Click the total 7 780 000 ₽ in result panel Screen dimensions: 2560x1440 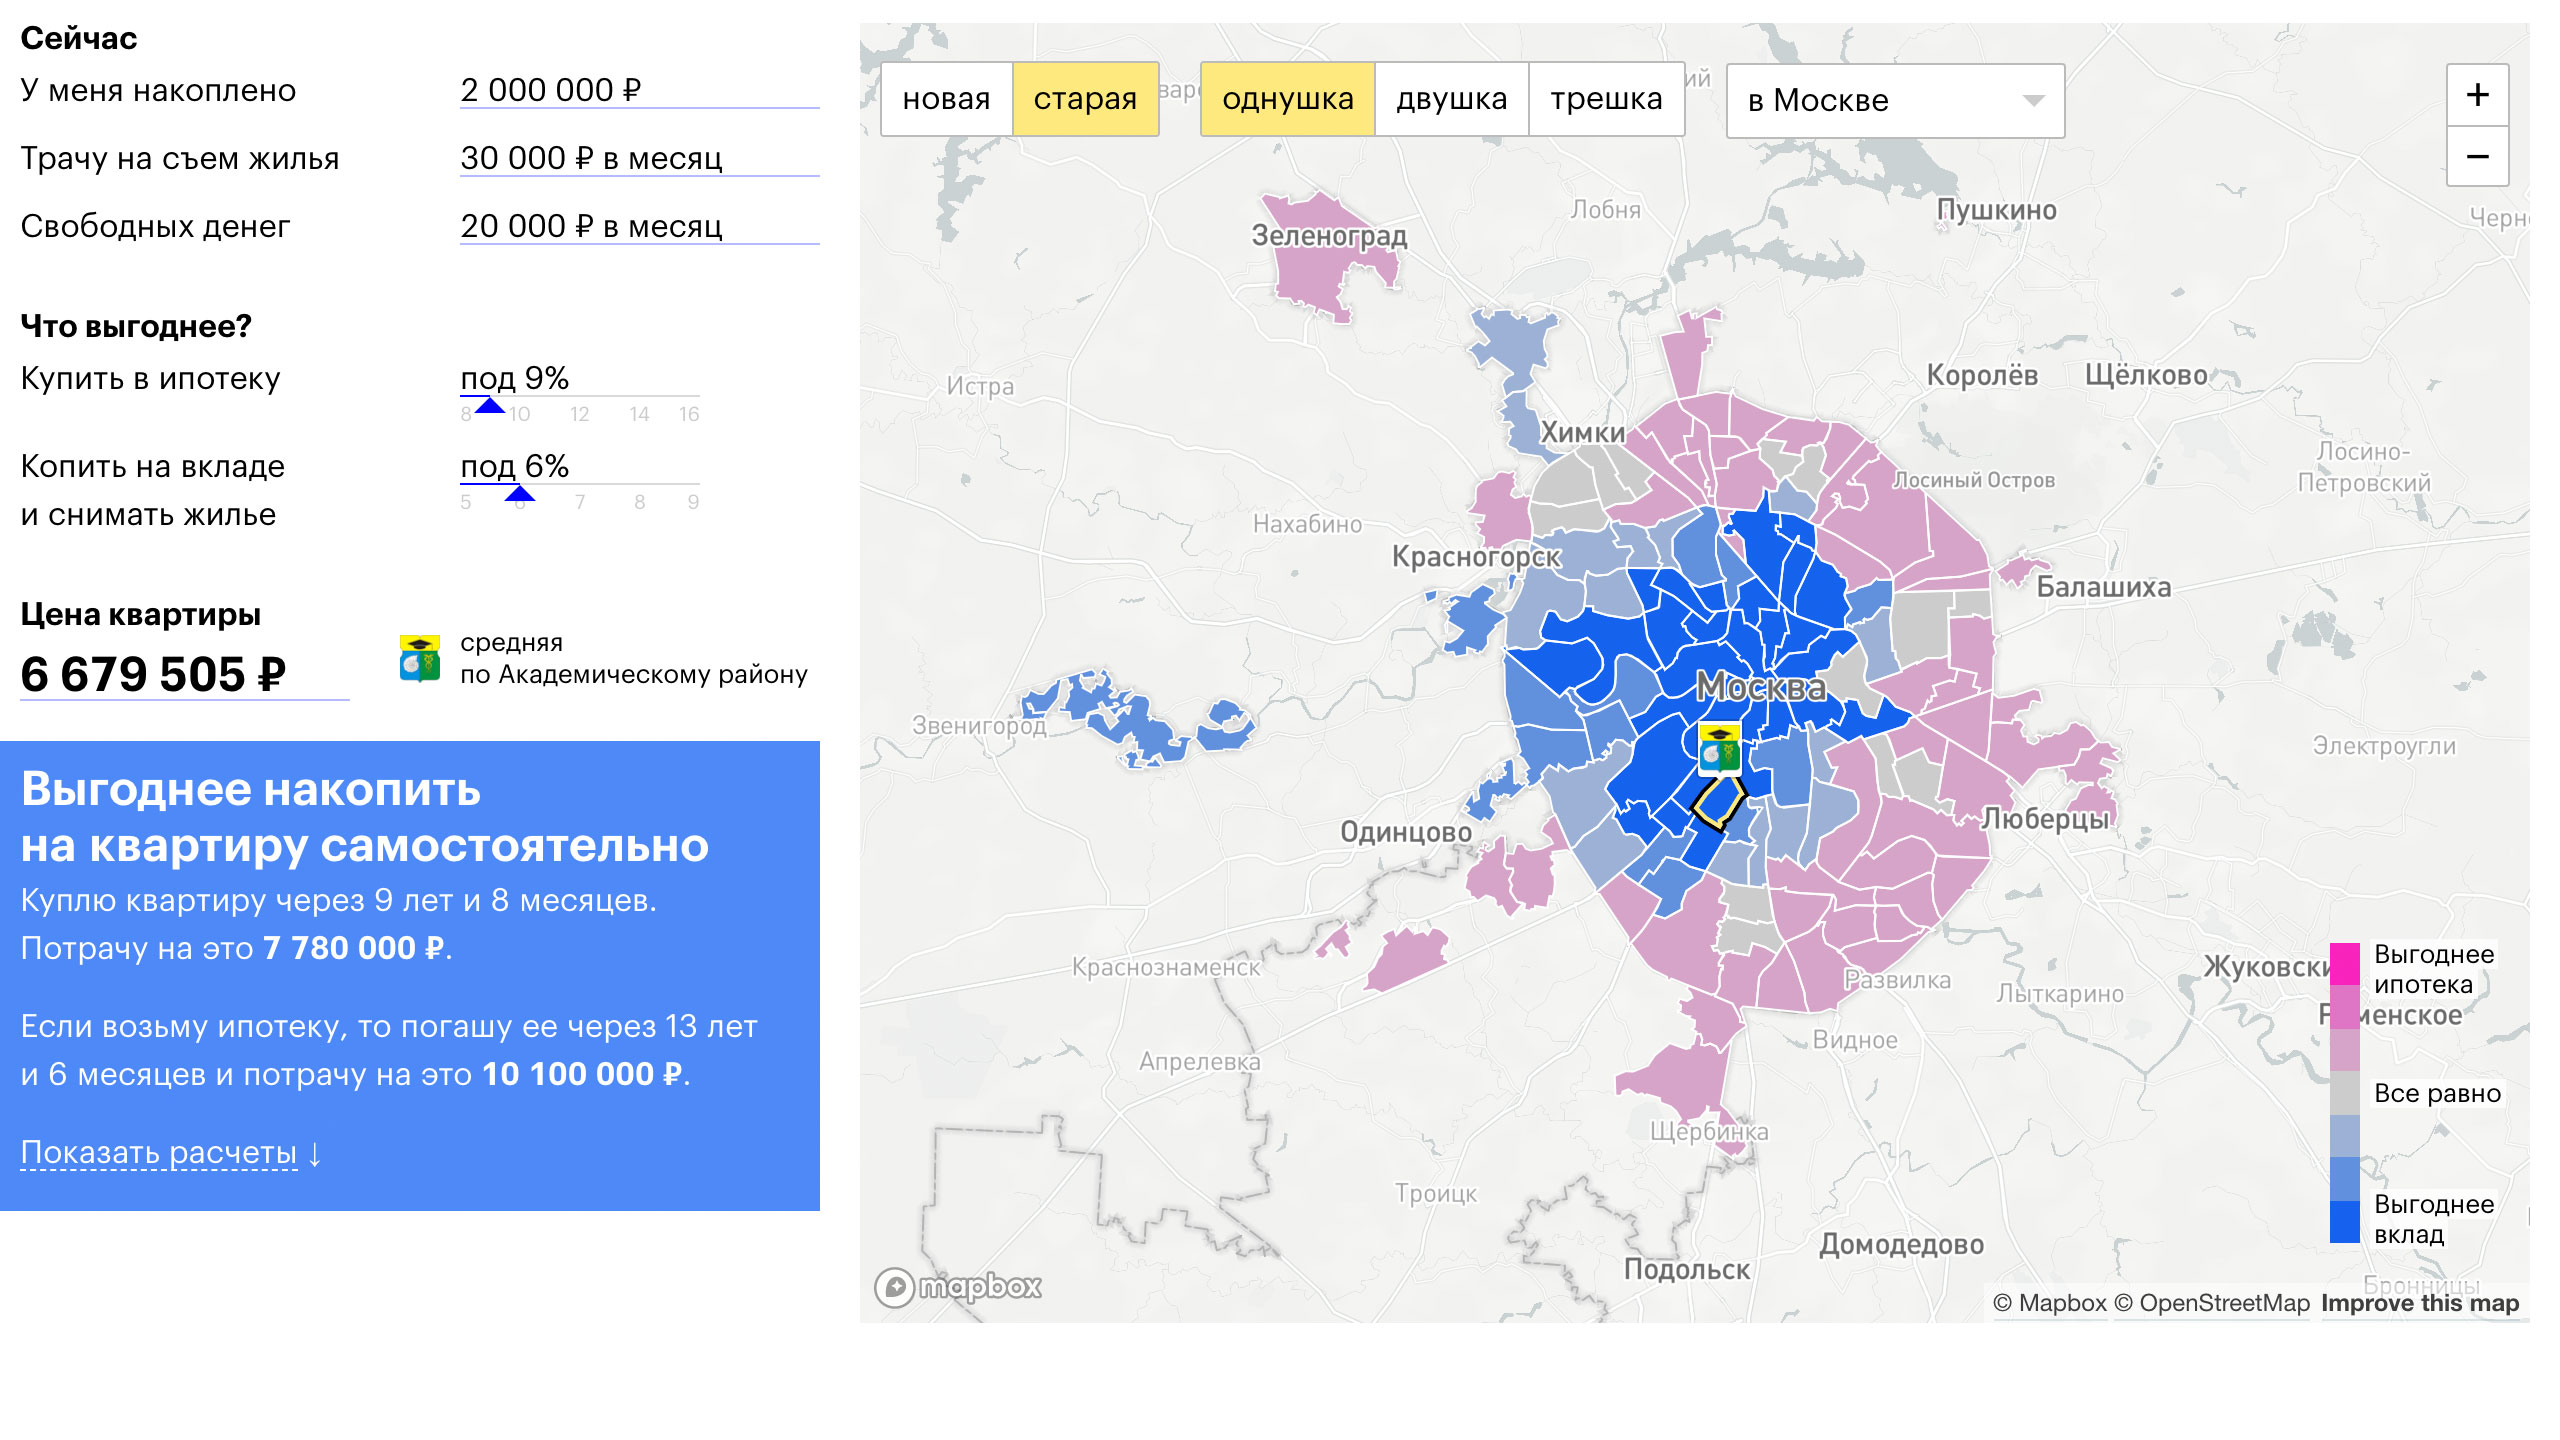pyautogui.click(x=354, y=948)
